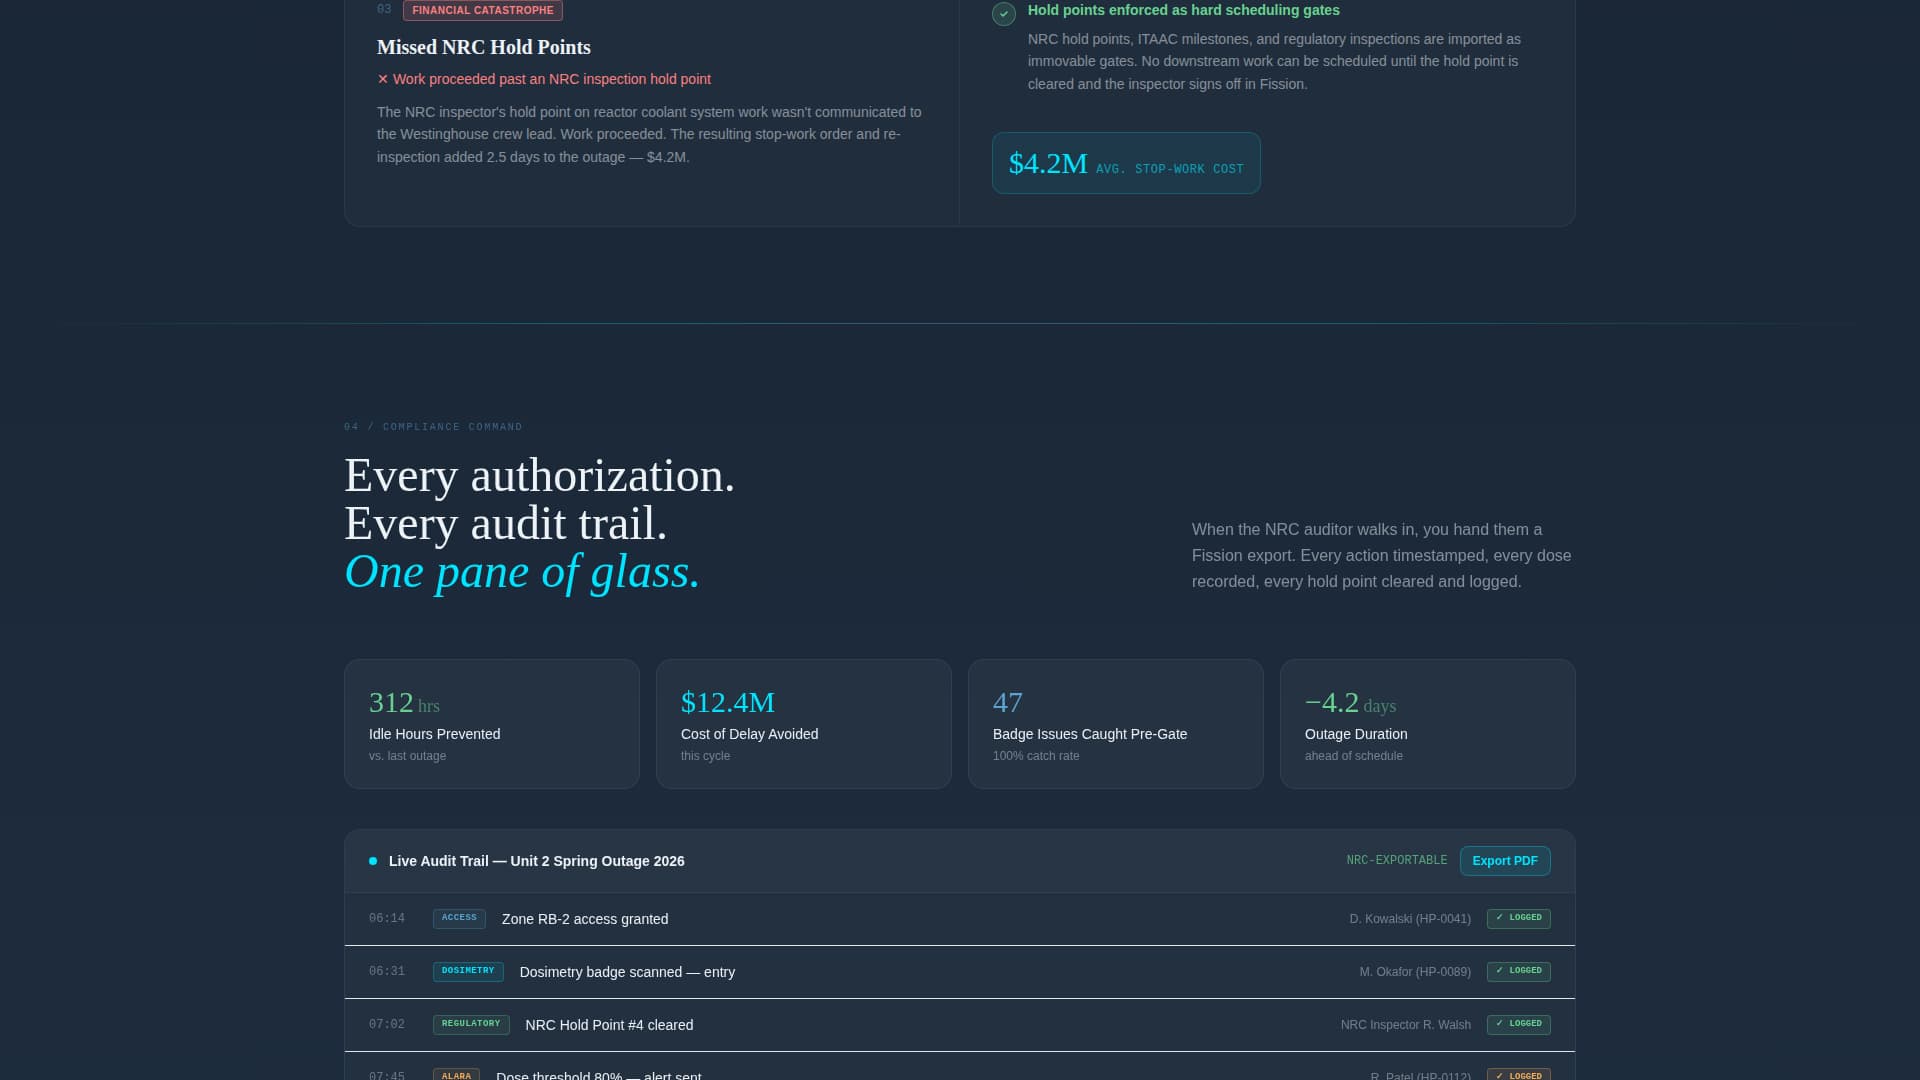Click the name D. Kowalski (HP-0041)
The image size is (1920, 1080).
[x=1410, y=919]
